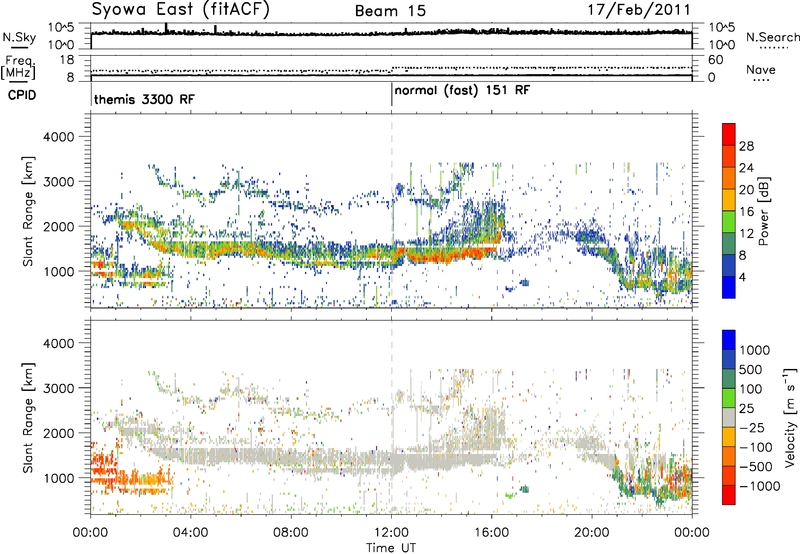Image resolution: width=800 pixels, height=554 pixels.
Task: Click the date '17/Feb/2011'
Action: pyautogui.click(x=639, y=9)
